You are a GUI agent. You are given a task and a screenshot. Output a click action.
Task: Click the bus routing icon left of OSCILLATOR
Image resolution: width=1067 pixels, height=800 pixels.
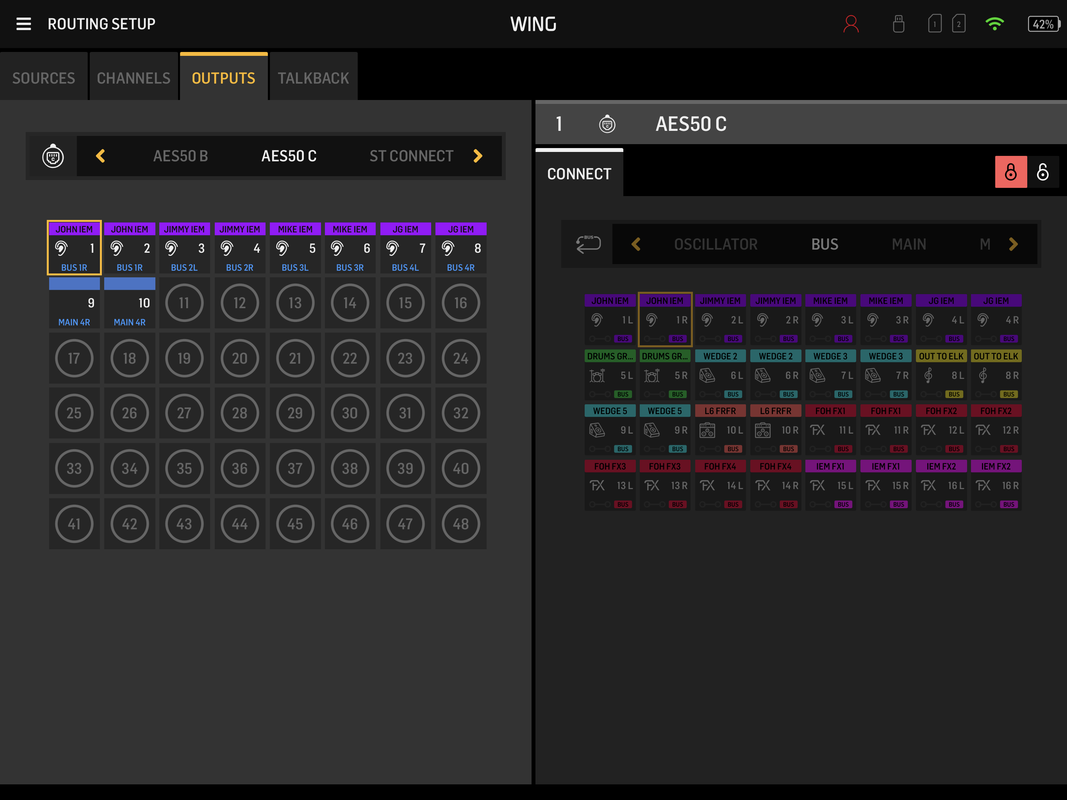tap(588, 244)
